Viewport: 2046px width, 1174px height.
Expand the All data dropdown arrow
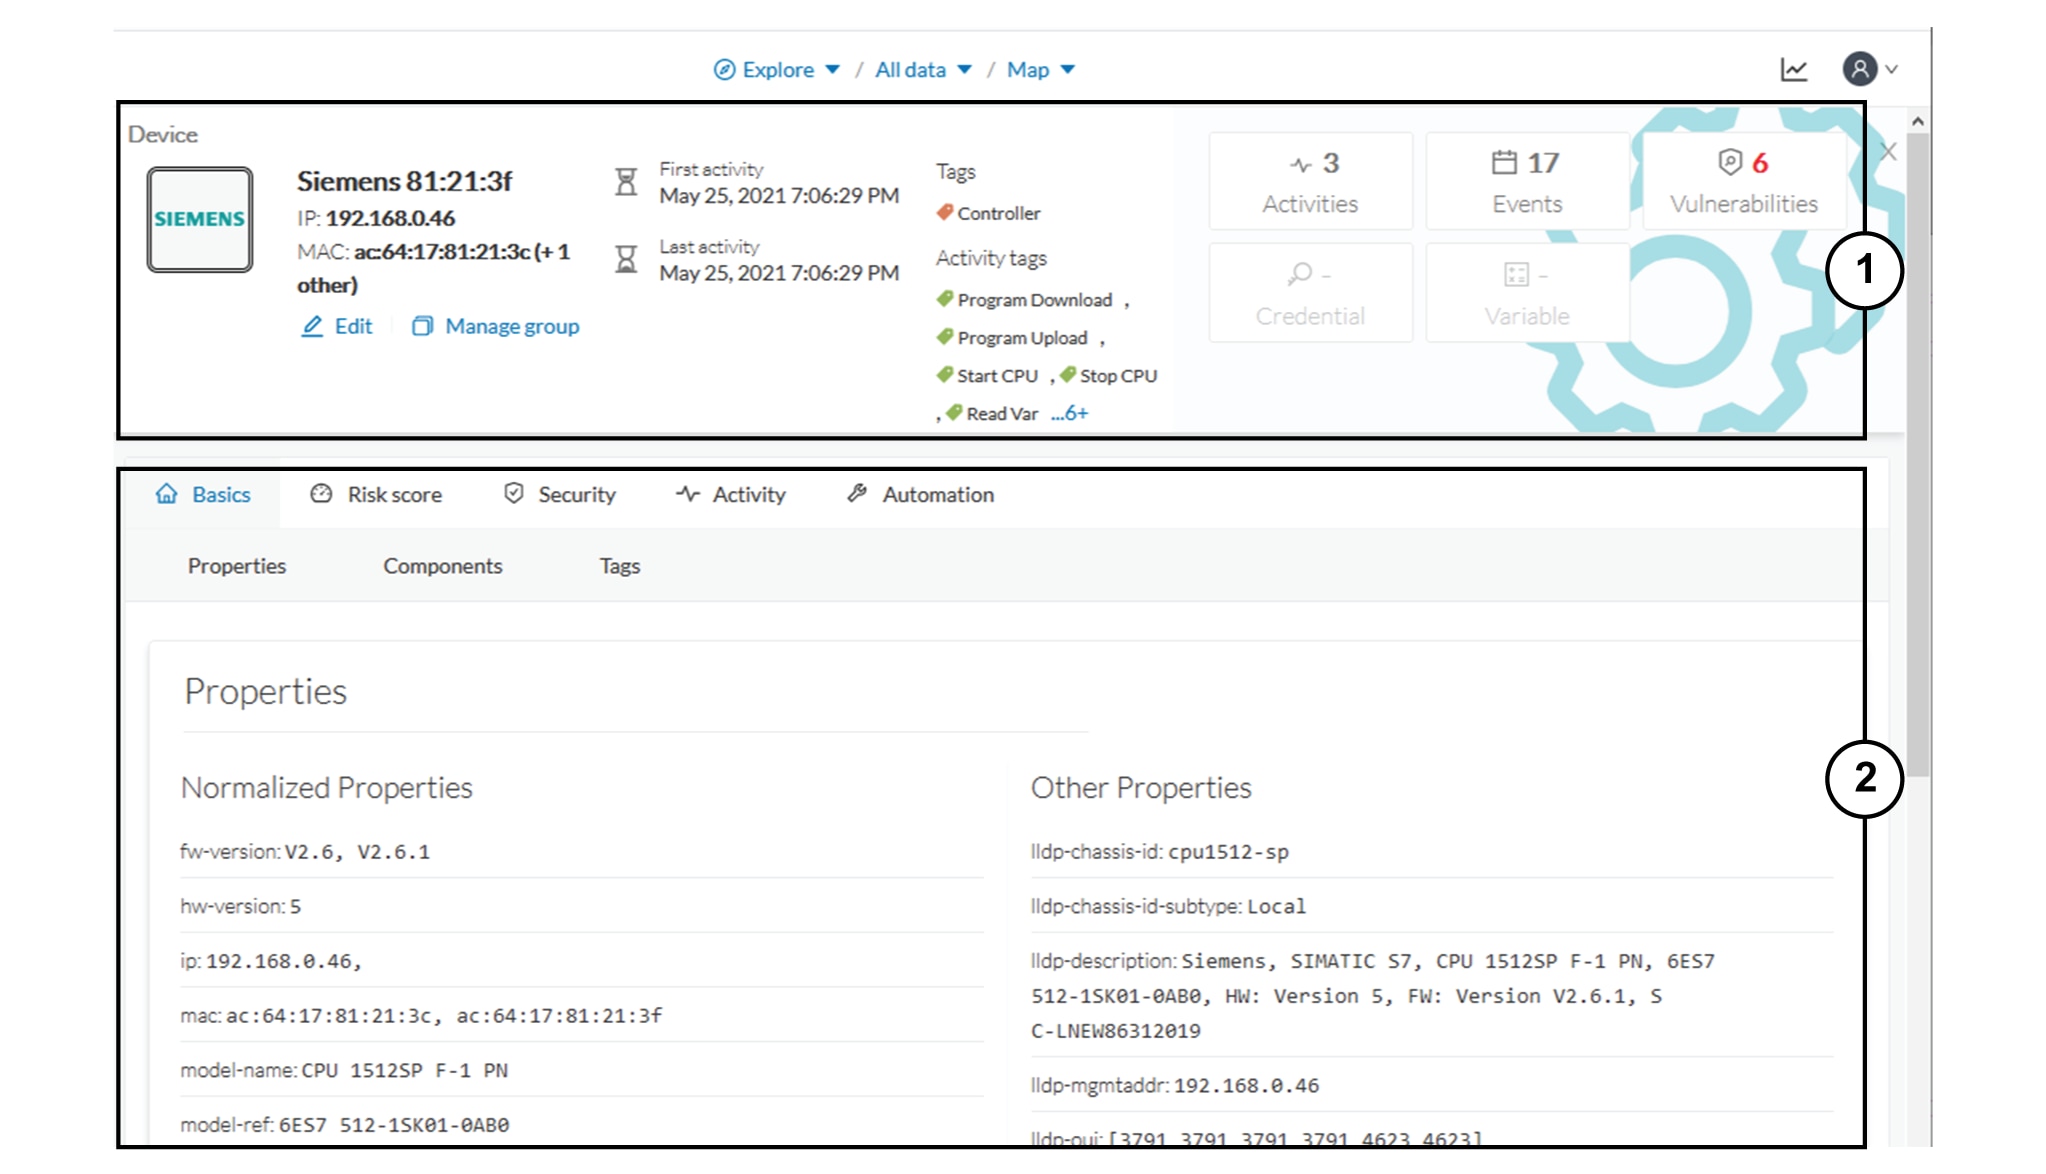964,70
